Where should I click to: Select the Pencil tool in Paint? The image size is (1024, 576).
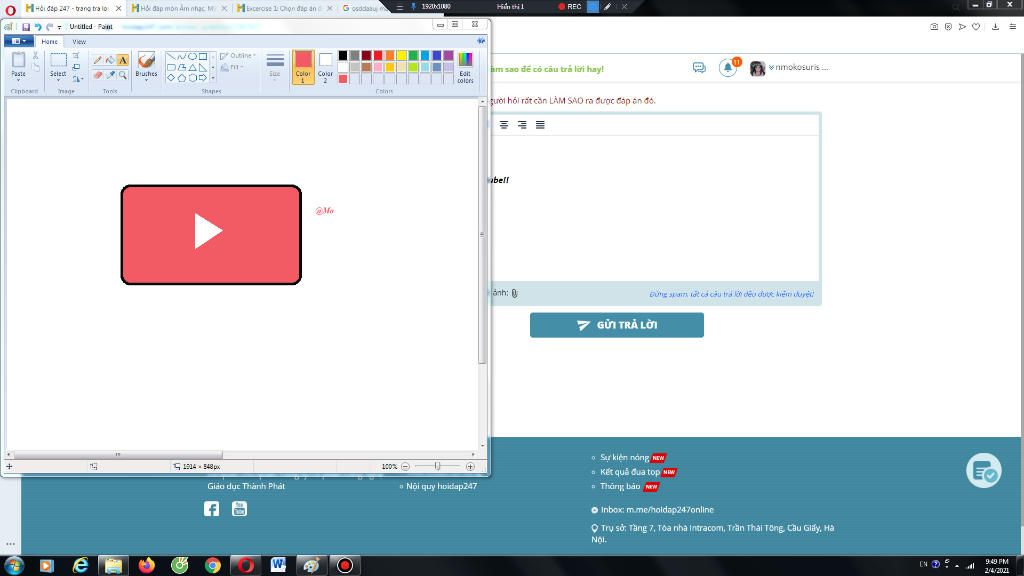(x=97, y=60)
